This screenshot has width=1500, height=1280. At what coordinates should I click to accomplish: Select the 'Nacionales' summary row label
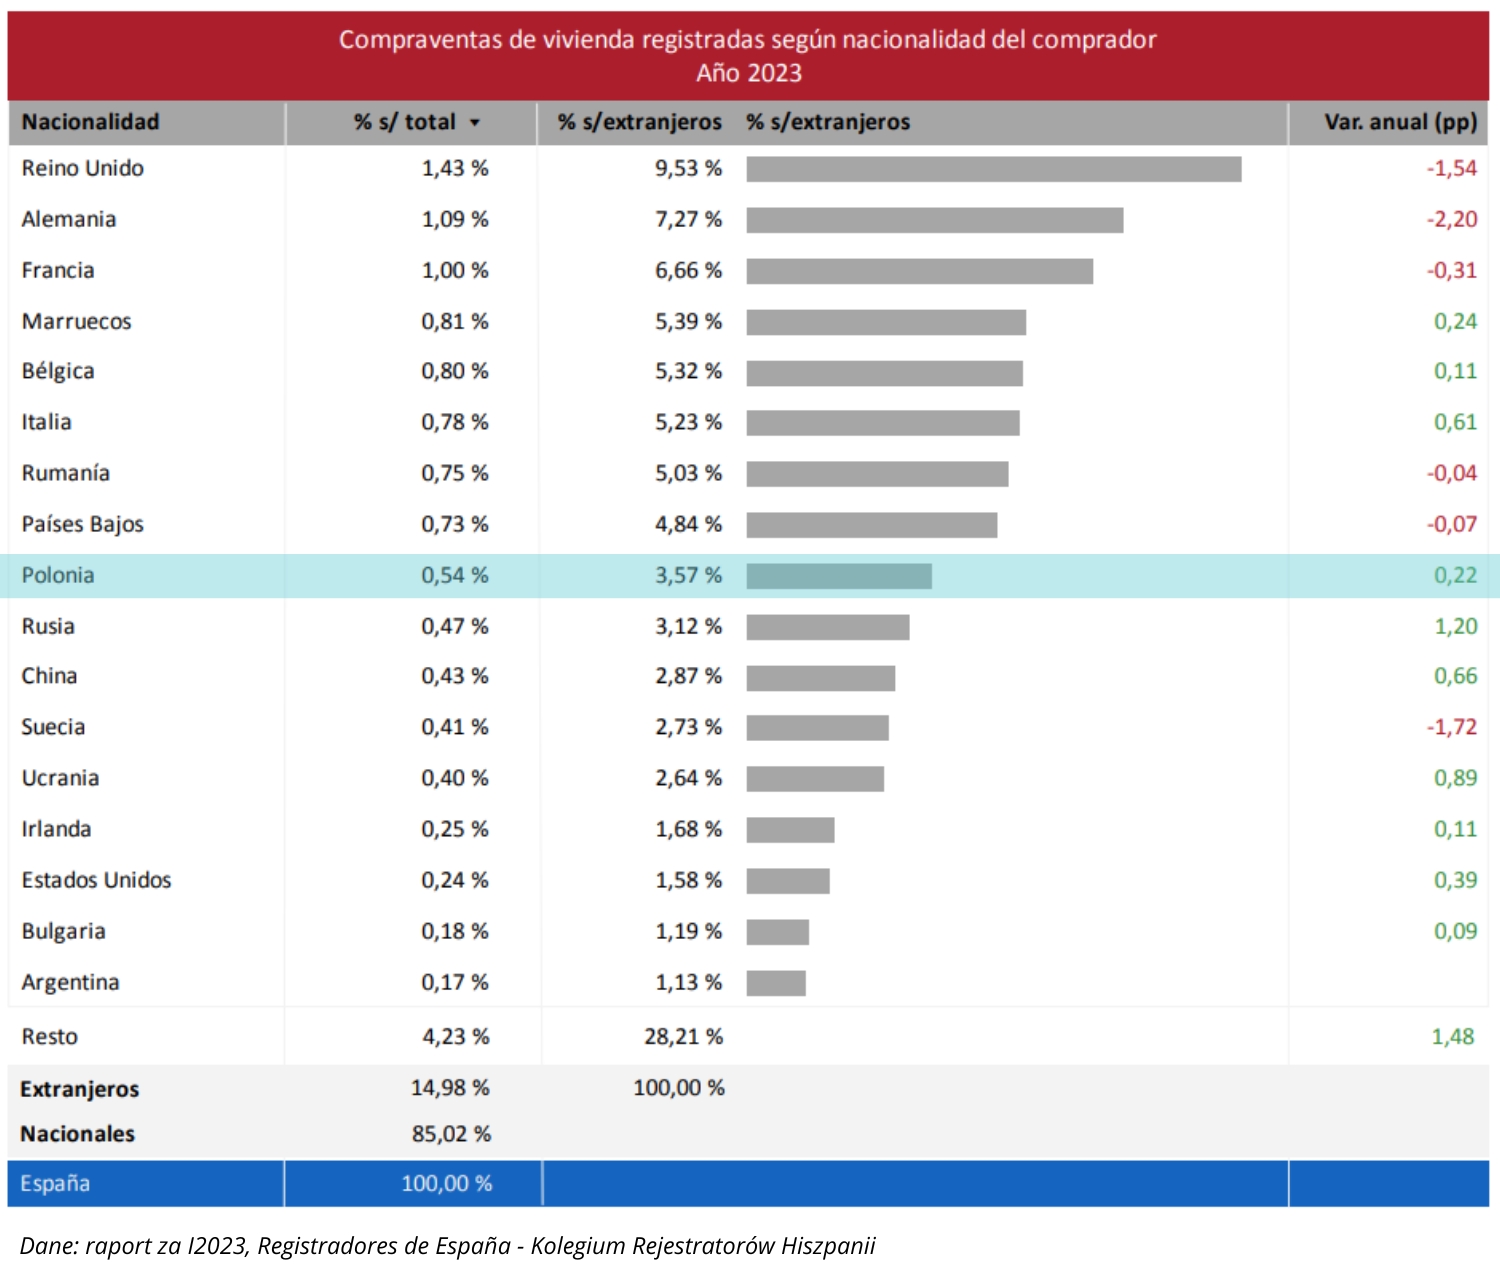coord(78,1134)
